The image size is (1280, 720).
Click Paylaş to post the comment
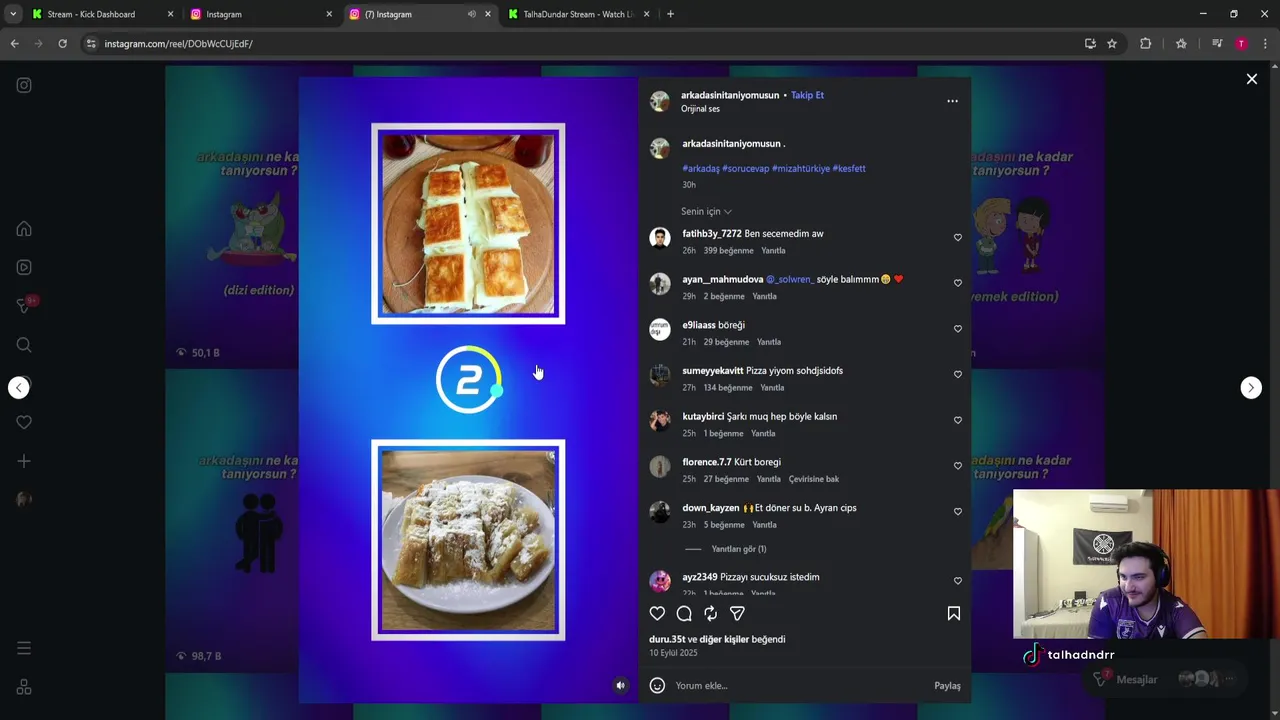point(947,686)
